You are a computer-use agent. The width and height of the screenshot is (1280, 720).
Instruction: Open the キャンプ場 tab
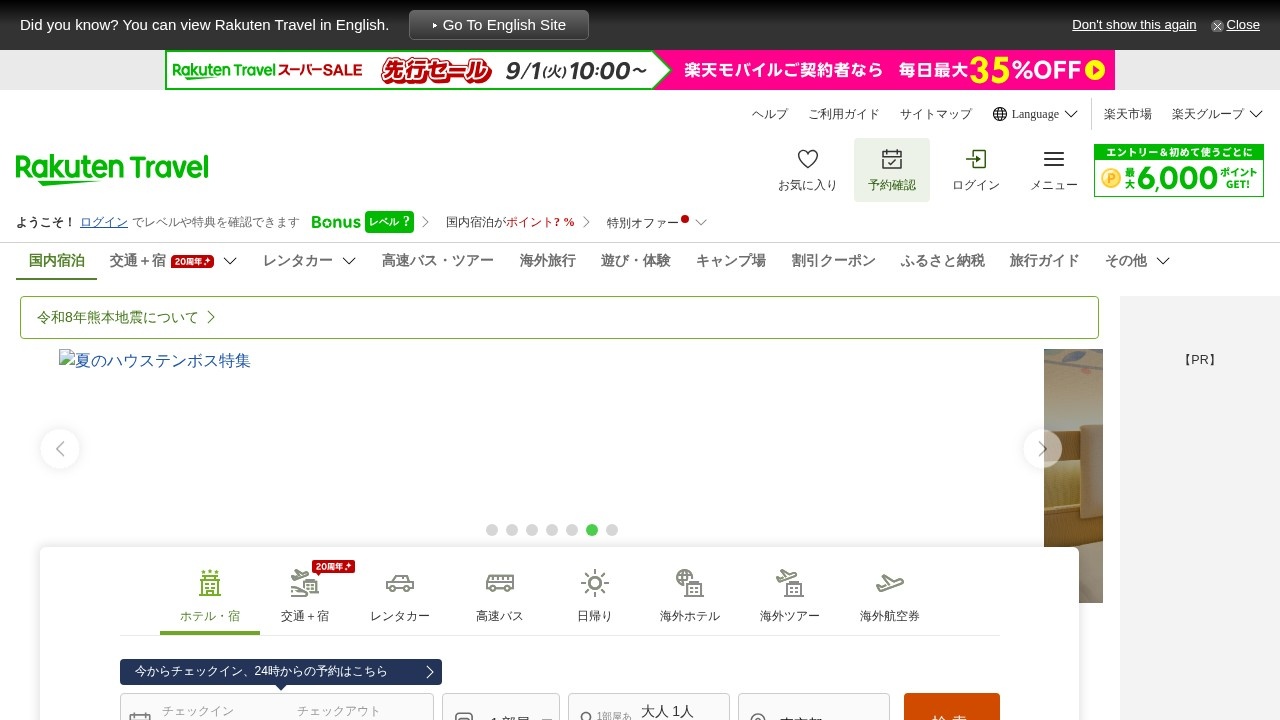tap(731, 261)
